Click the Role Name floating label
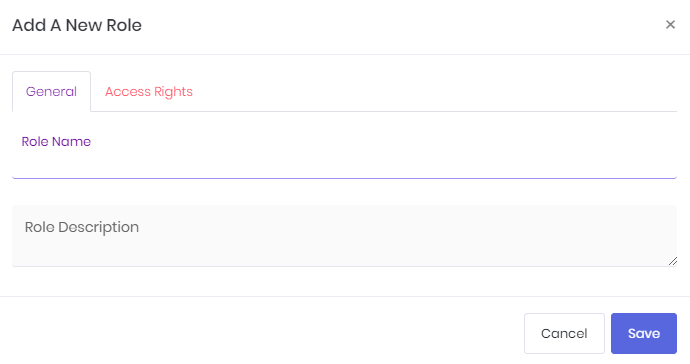The image size is (690, 364). 56,141
